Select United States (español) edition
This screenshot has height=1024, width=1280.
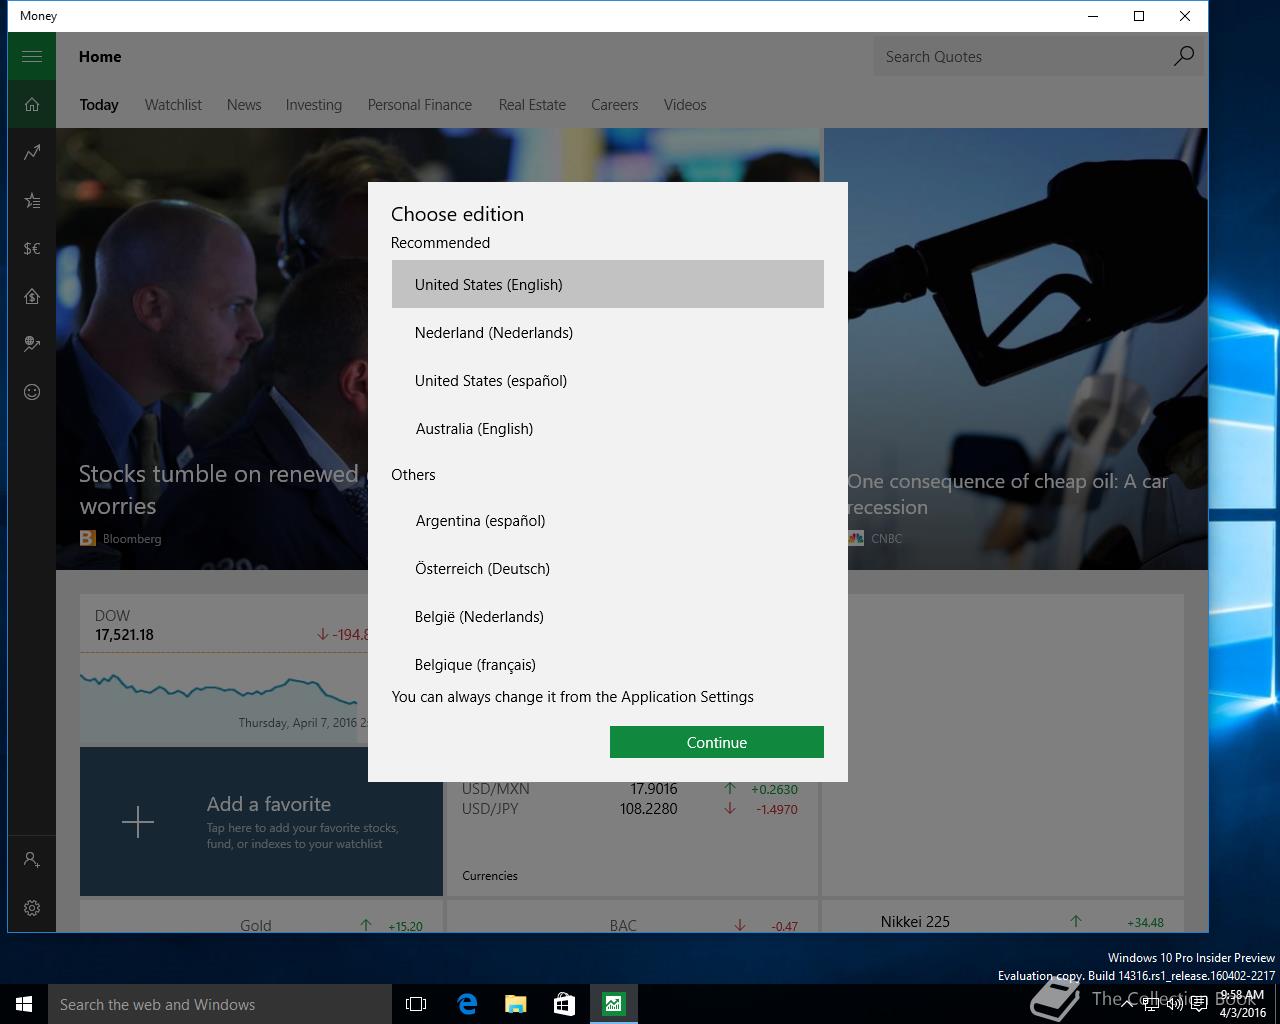608,380
